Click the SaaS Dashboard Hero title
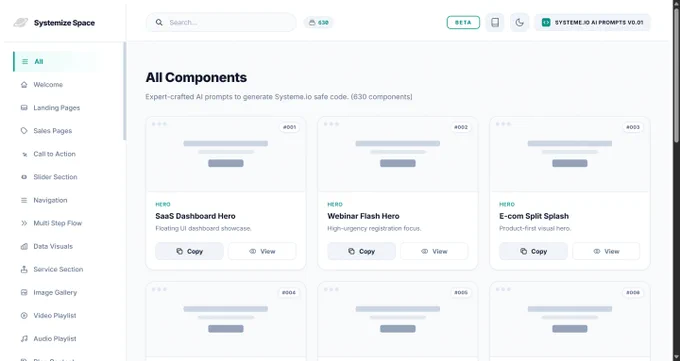 195,216
